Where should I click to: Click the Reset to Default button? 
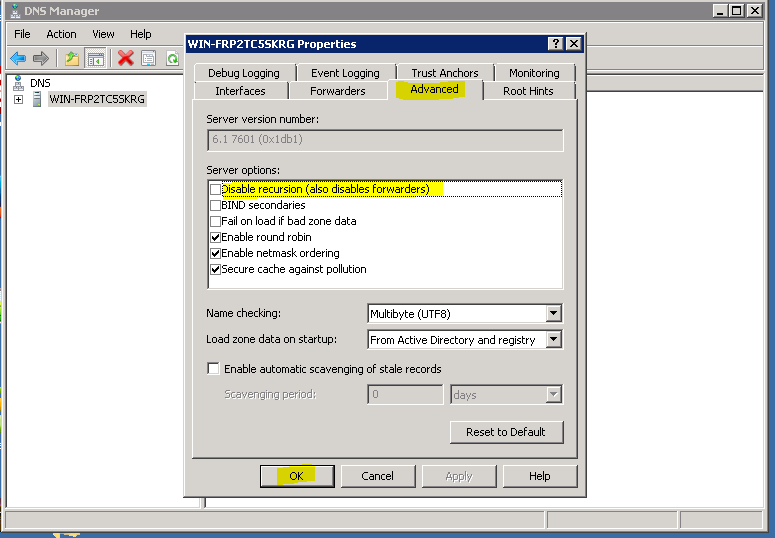pos(506,432)
